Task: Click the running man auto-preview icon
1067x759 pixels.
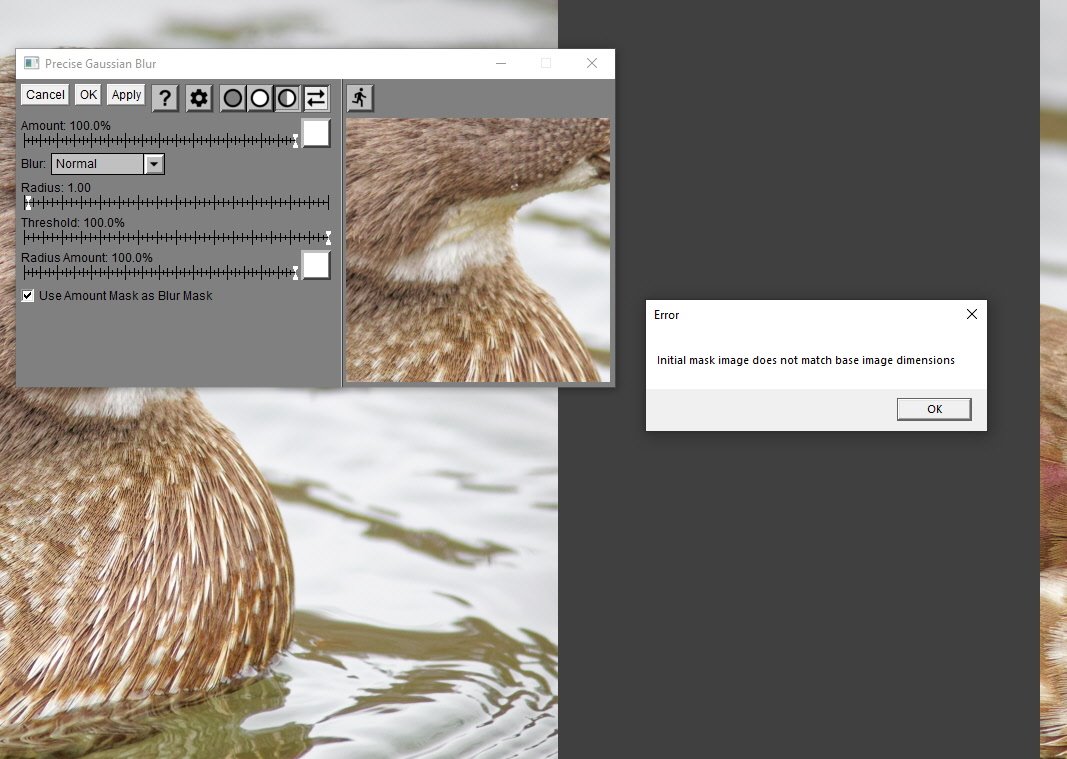Action: point(360,98)
